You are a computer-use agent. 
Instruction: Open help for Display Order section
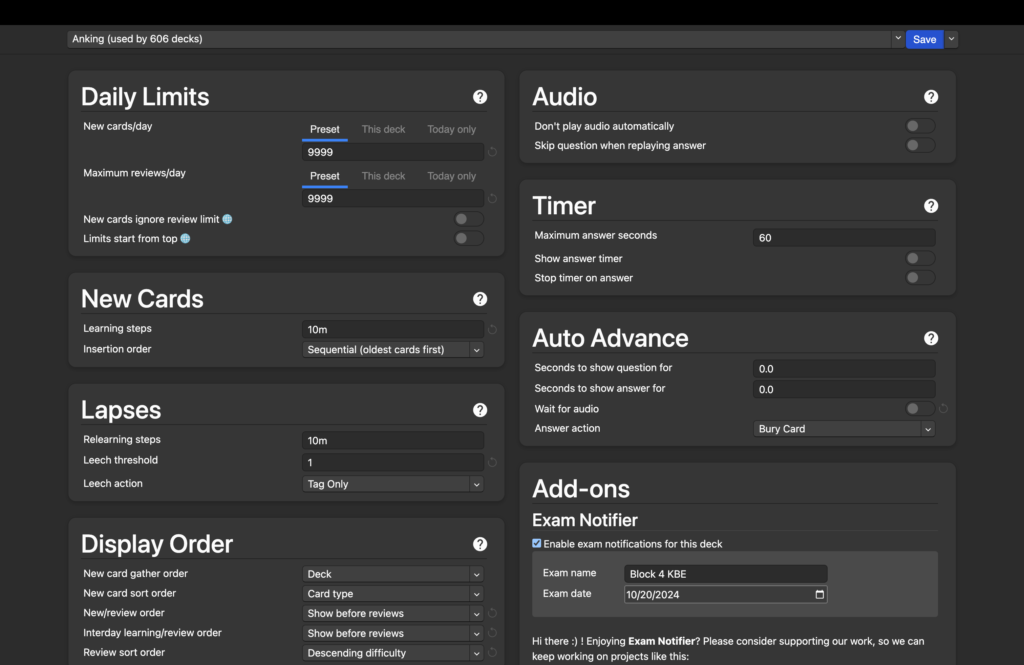tap(480, 544)
